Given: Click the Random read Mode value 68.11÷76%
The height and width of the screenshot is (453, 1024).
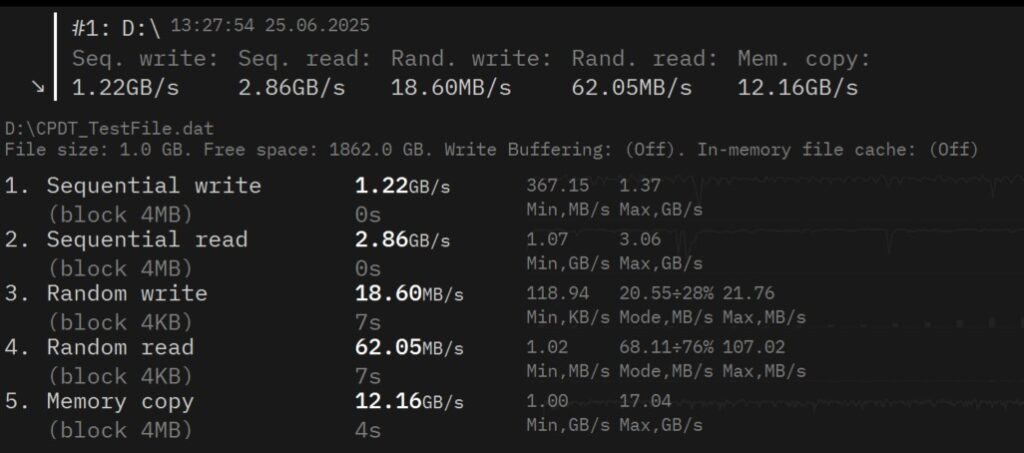Looking at the screenshot, I should tap(662, 347).
